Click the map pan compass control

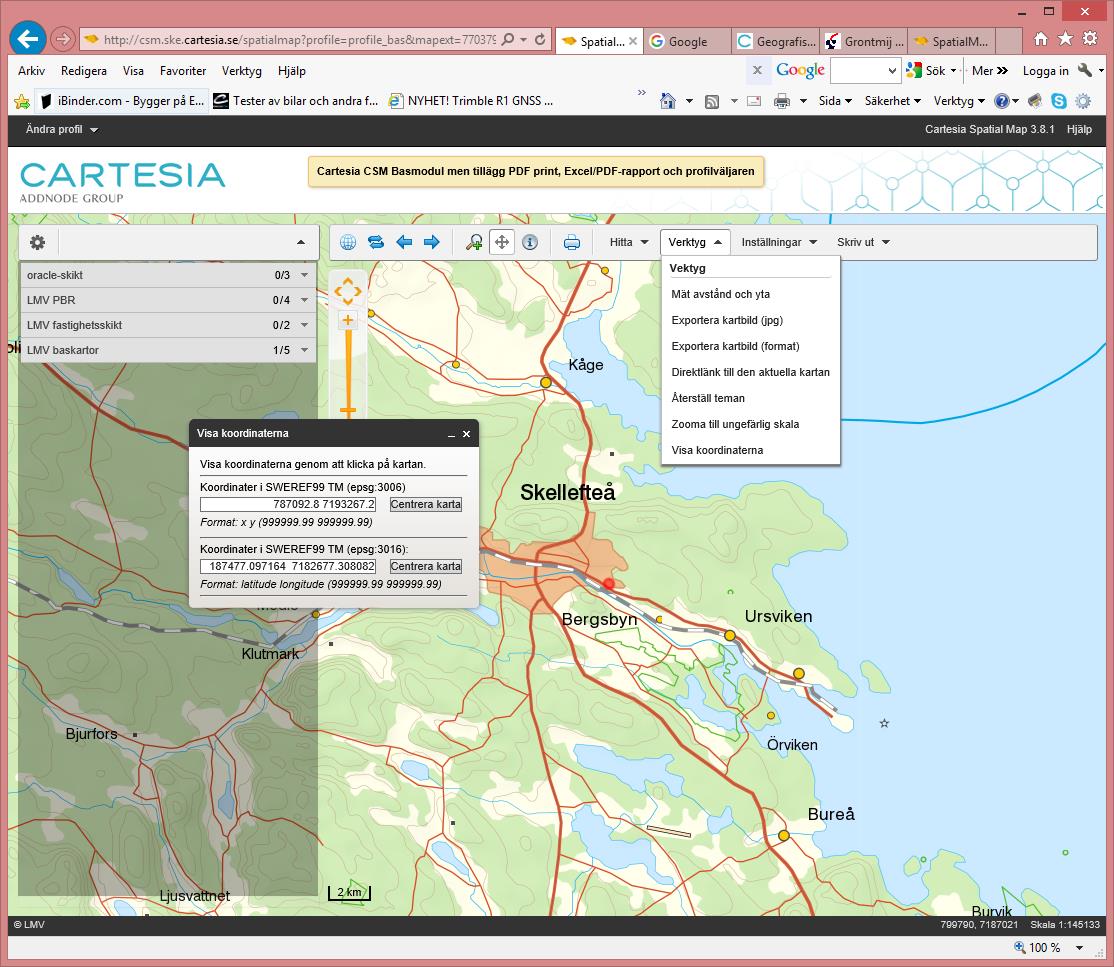pyautogui.click(x=348, y=291)
